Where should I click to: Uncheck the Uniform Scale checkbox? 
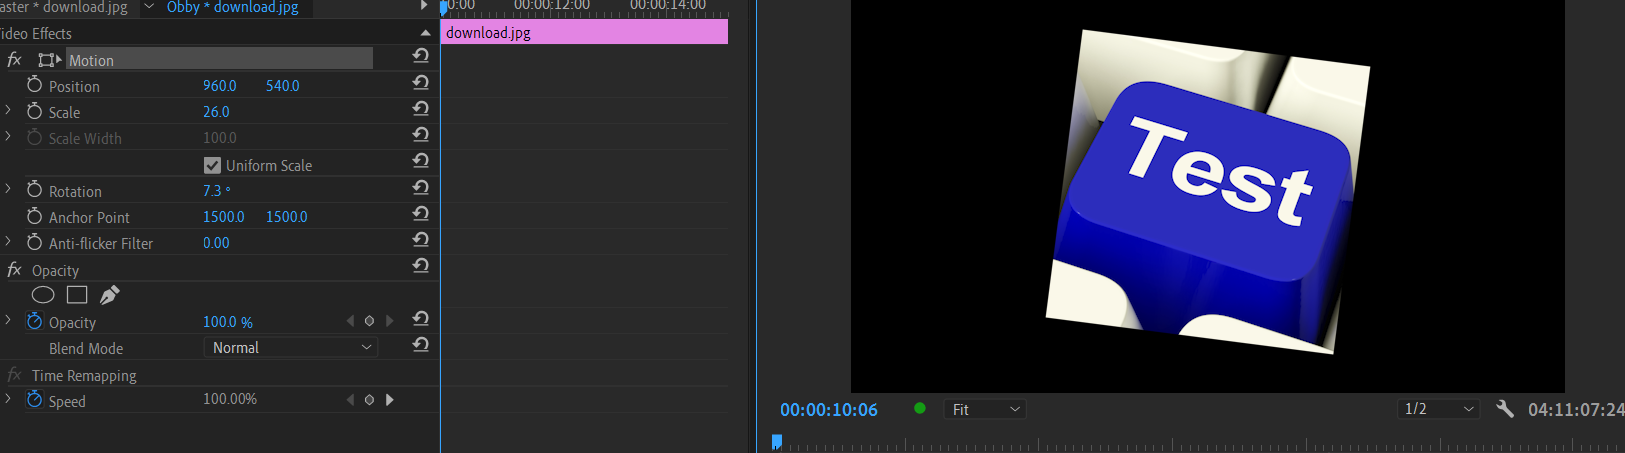pyautogui.click(x=212, y=165)
